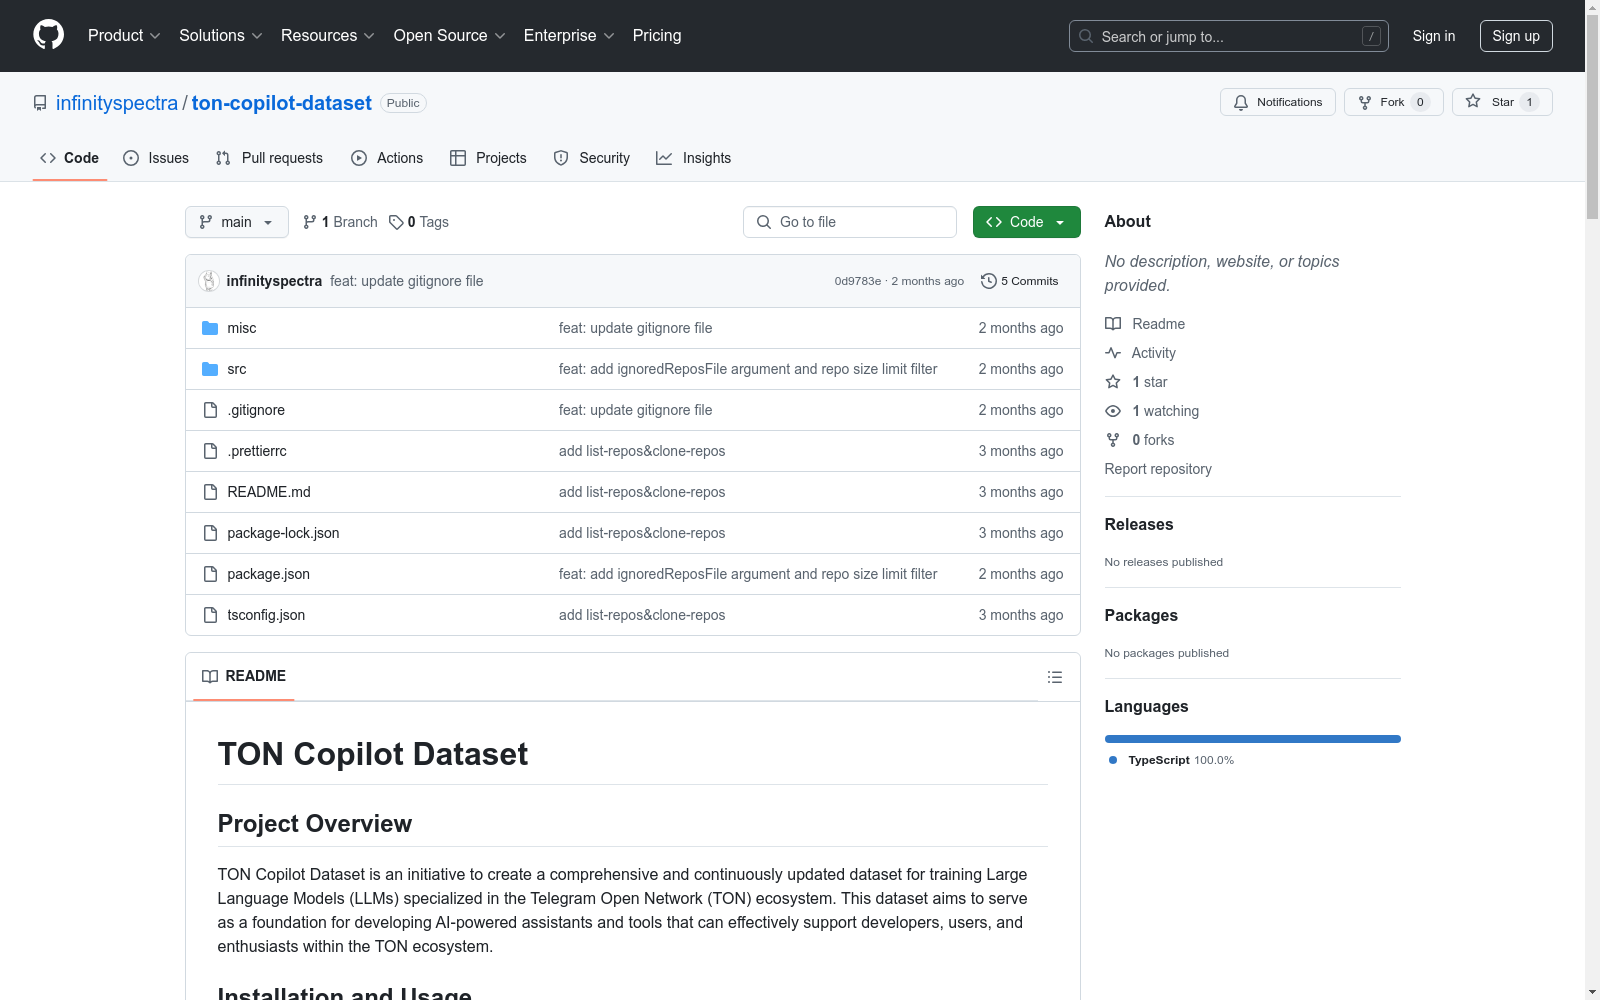Expand the Resources menu
The height and width of the screenshot is (1000, 1600).
[x=328, y=36]
